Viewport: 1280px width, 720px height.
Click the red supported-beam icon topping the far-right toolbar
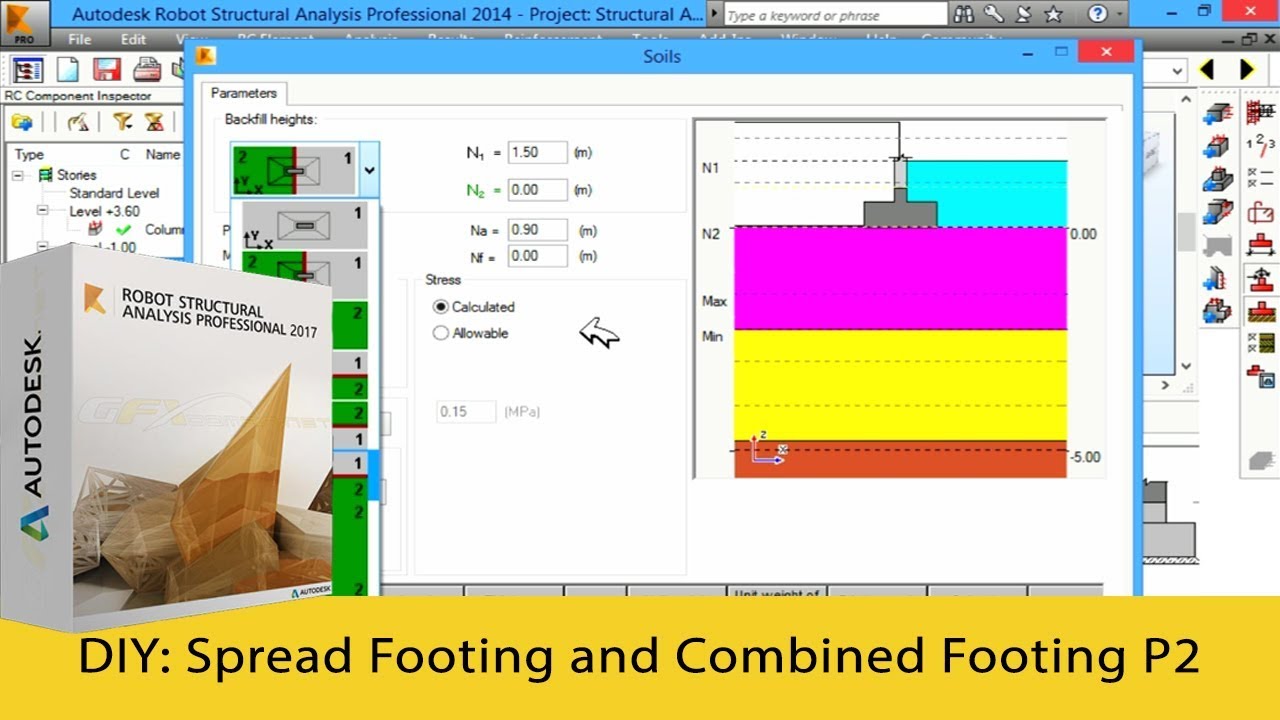(x=1260, y=112)
